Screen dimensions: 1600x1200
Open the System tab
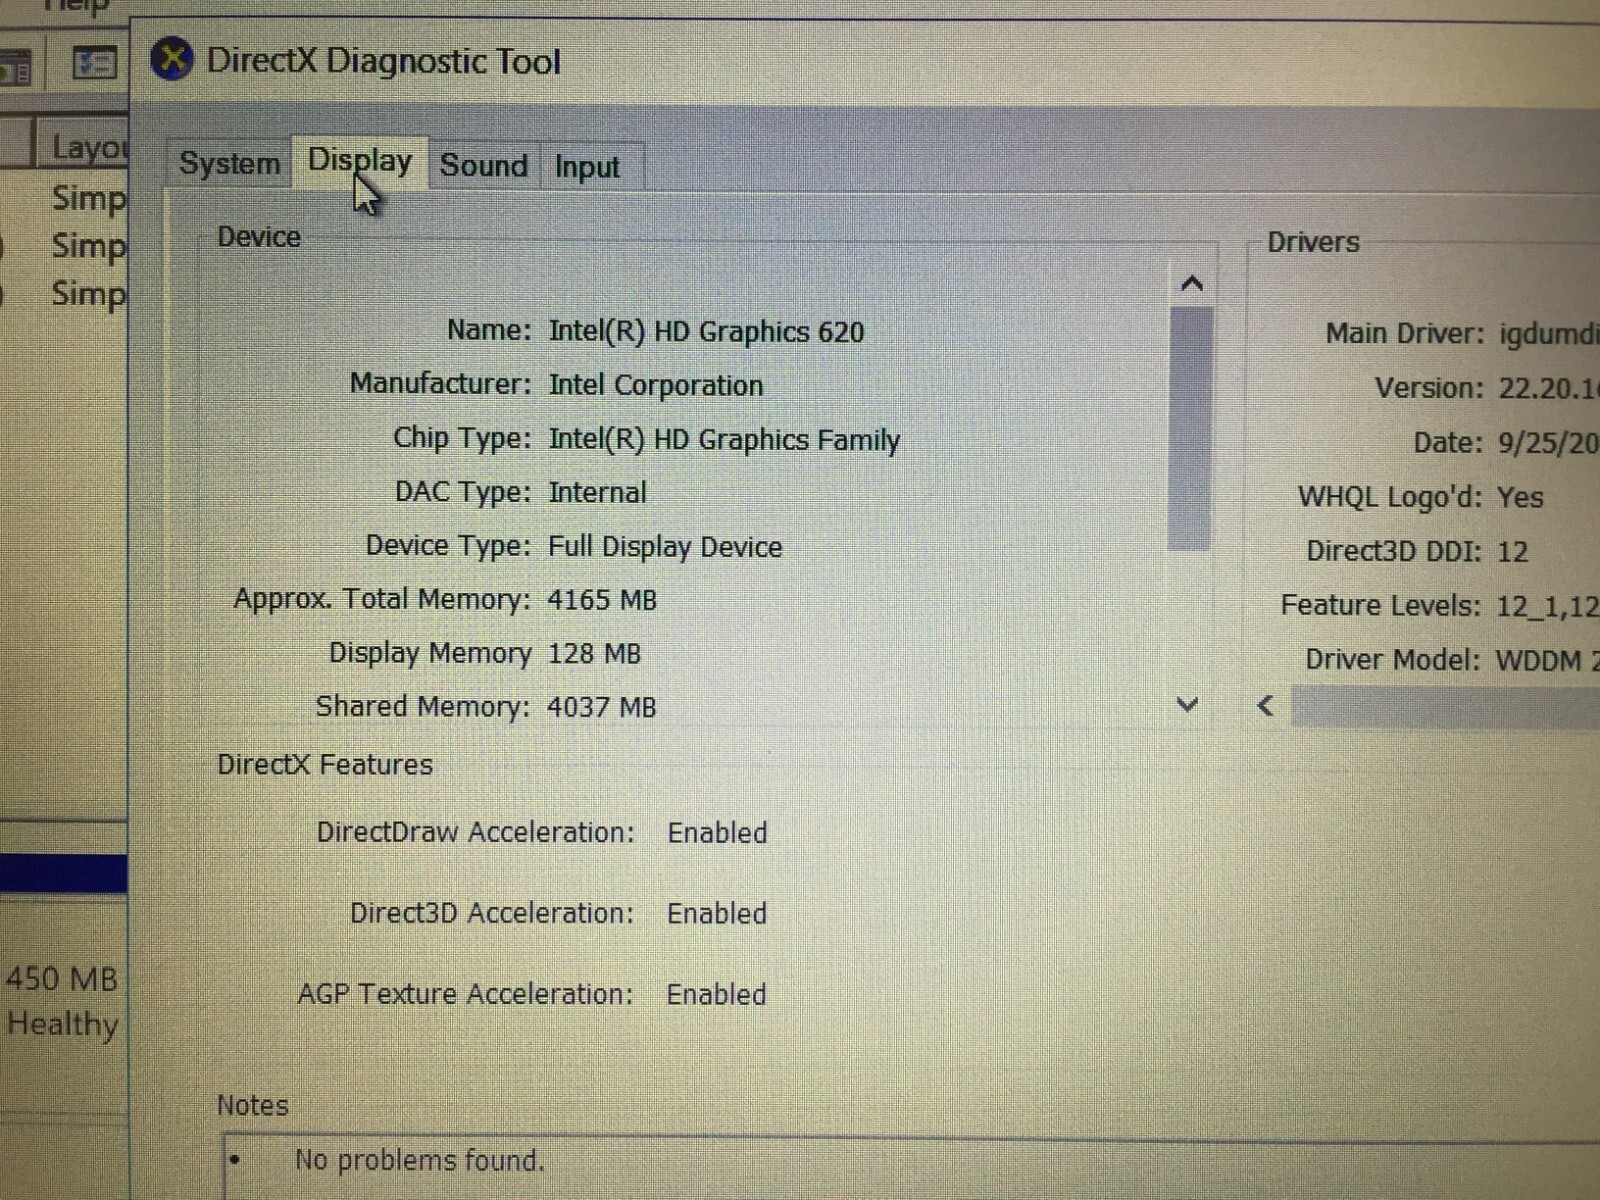pos(229,163)
